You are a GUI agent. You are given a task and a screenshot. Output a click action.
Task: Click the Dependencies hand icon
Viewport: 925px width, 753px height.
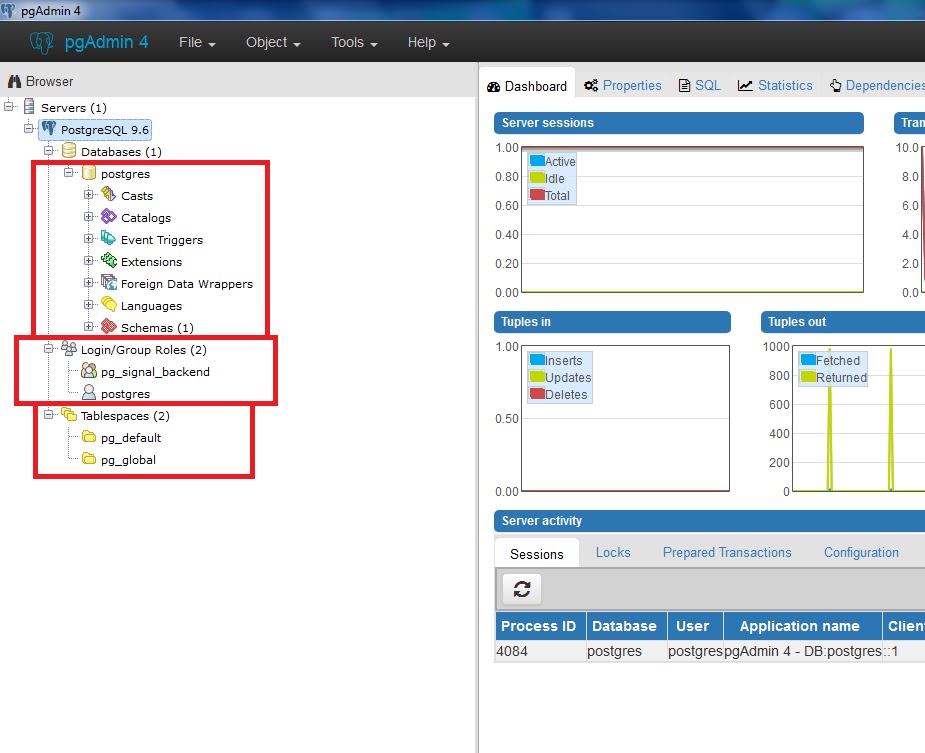835,86
